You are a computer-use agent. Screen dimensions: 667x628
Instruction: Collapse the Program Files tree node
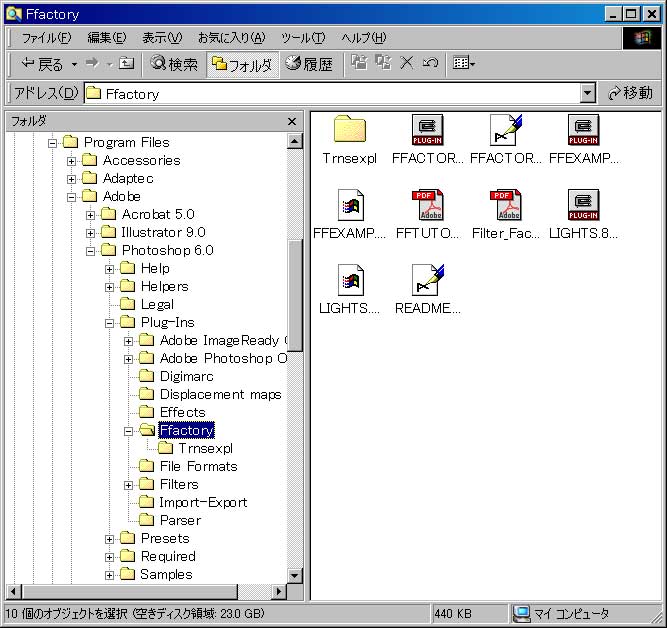pyautogui.click(x=52, y=143)
